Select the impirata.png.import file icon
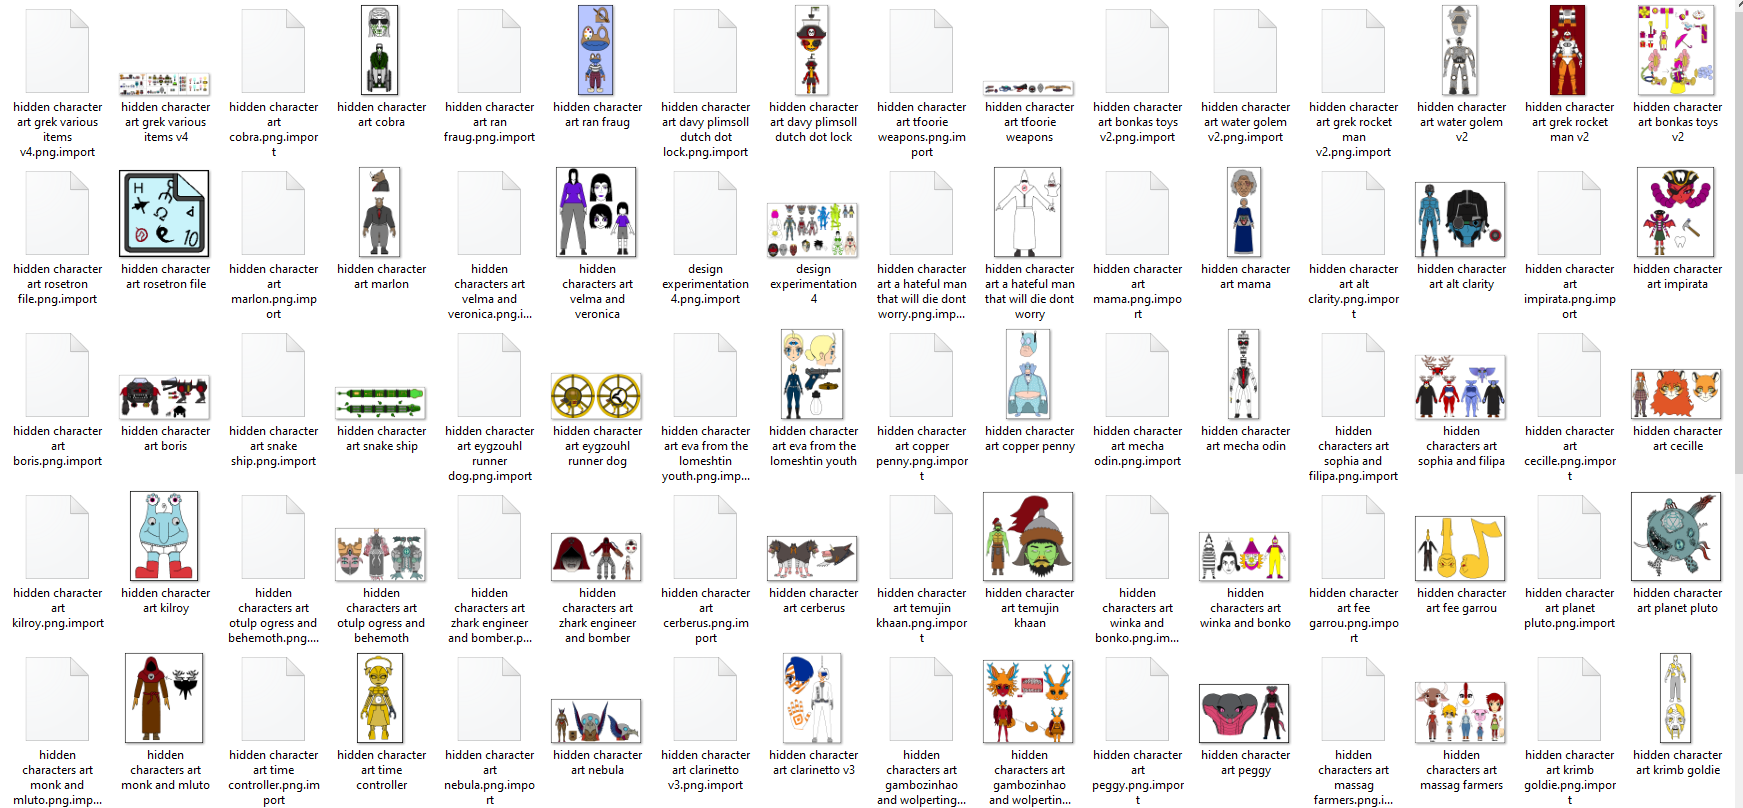 click(x=1569, y=213)
